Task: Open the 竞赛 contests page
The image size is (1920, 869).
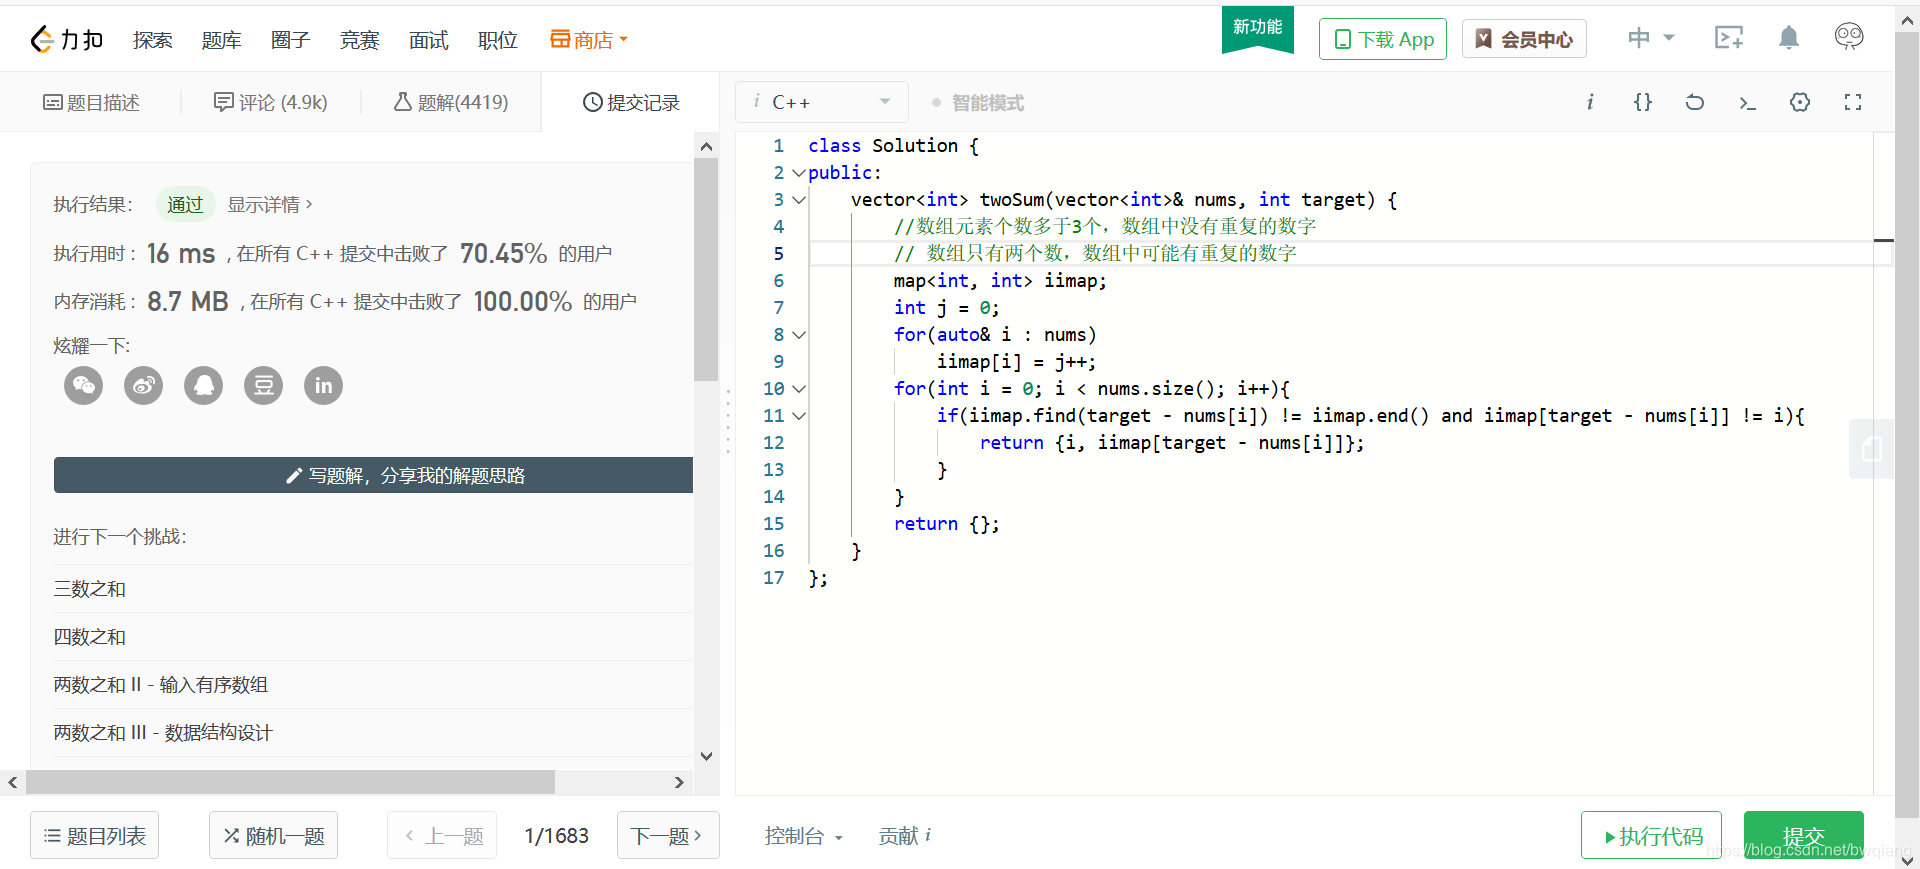Action: 359,40
